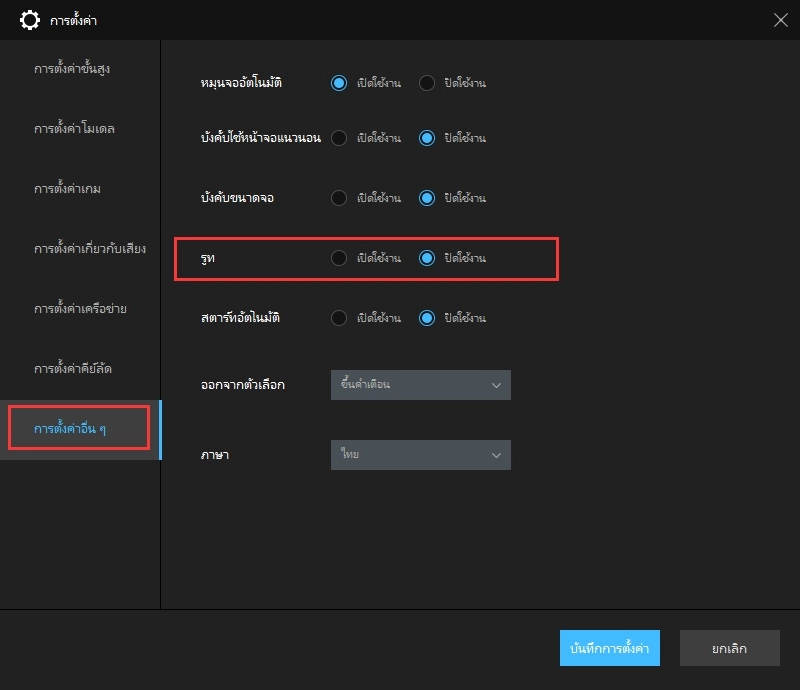Select การตั้งค่าอื่น ๆ sidebar tab
Viewport: 800px width, 690px height.
click(x=78, y=429)
